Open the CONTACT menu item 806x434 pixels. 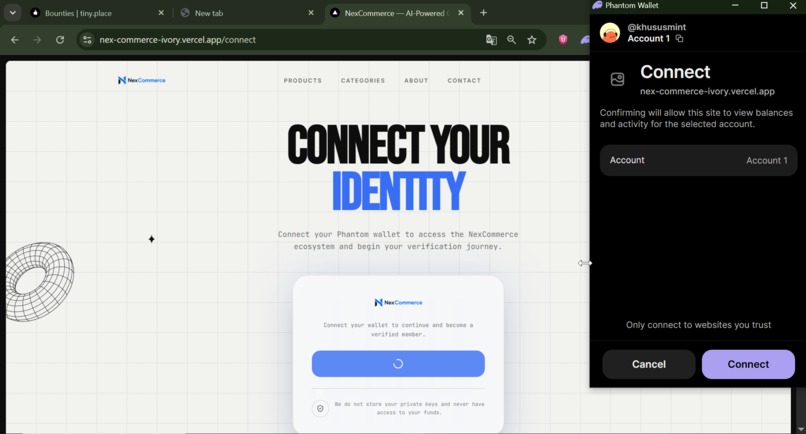(x=464, y=81)
